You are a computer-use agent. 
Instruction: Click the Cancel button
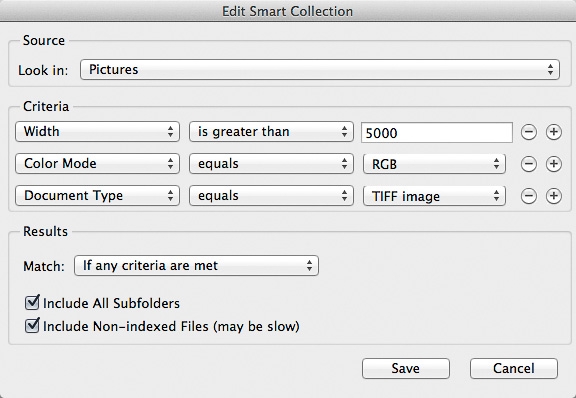pyautogui.click(x=514, y=368)
